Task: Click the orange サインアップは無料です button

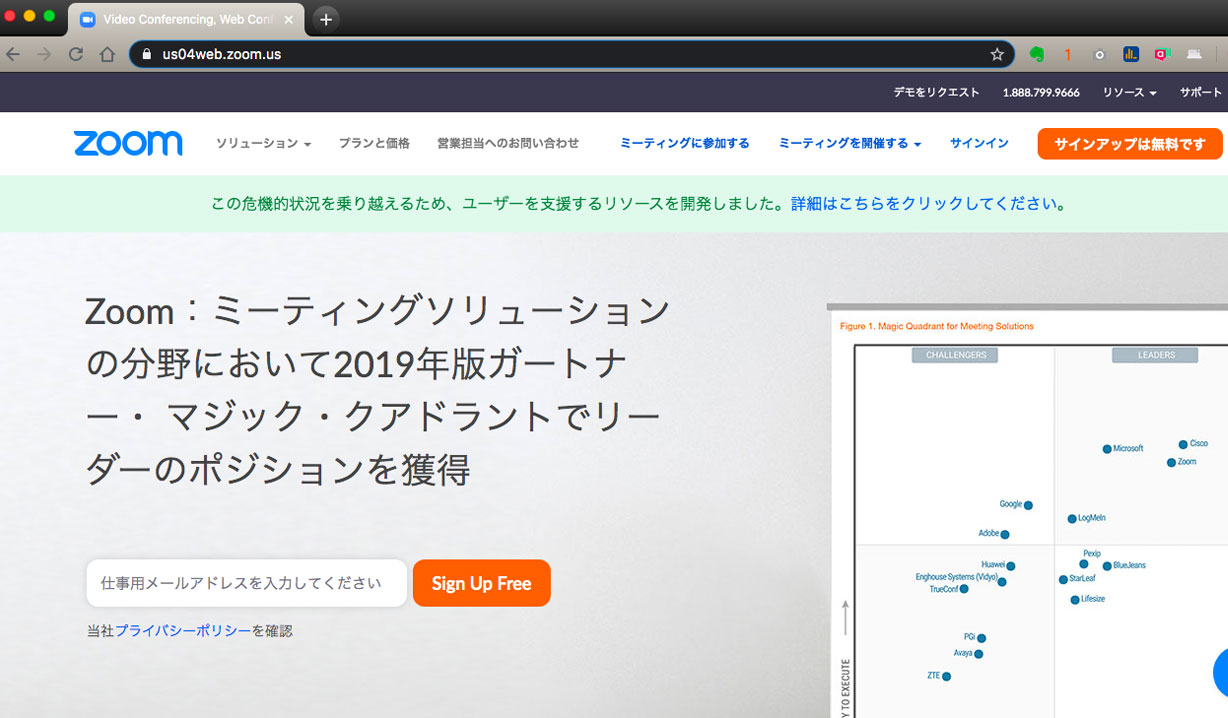Action: tap(1130, 144)
